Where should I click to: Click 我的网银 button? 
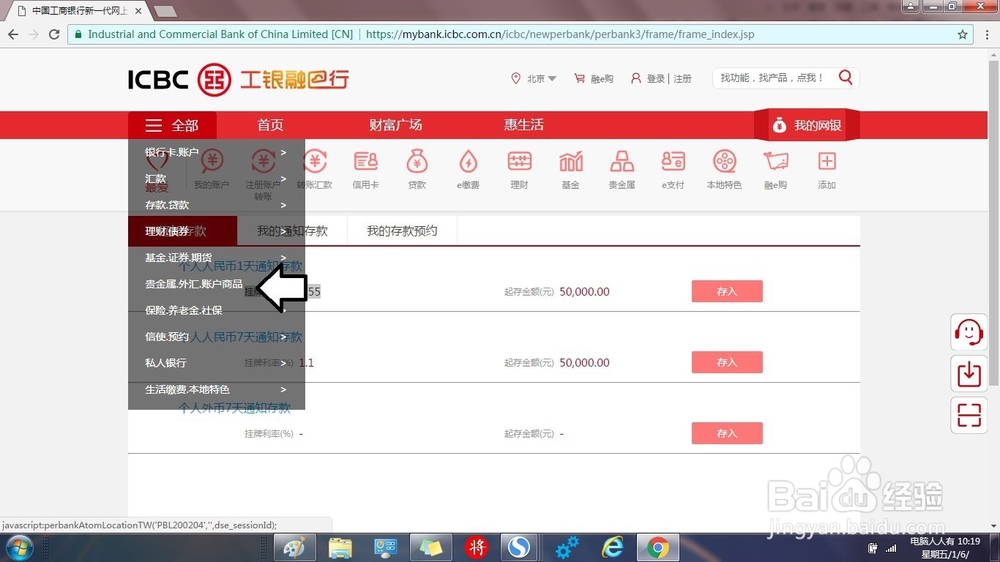point(807,126)
